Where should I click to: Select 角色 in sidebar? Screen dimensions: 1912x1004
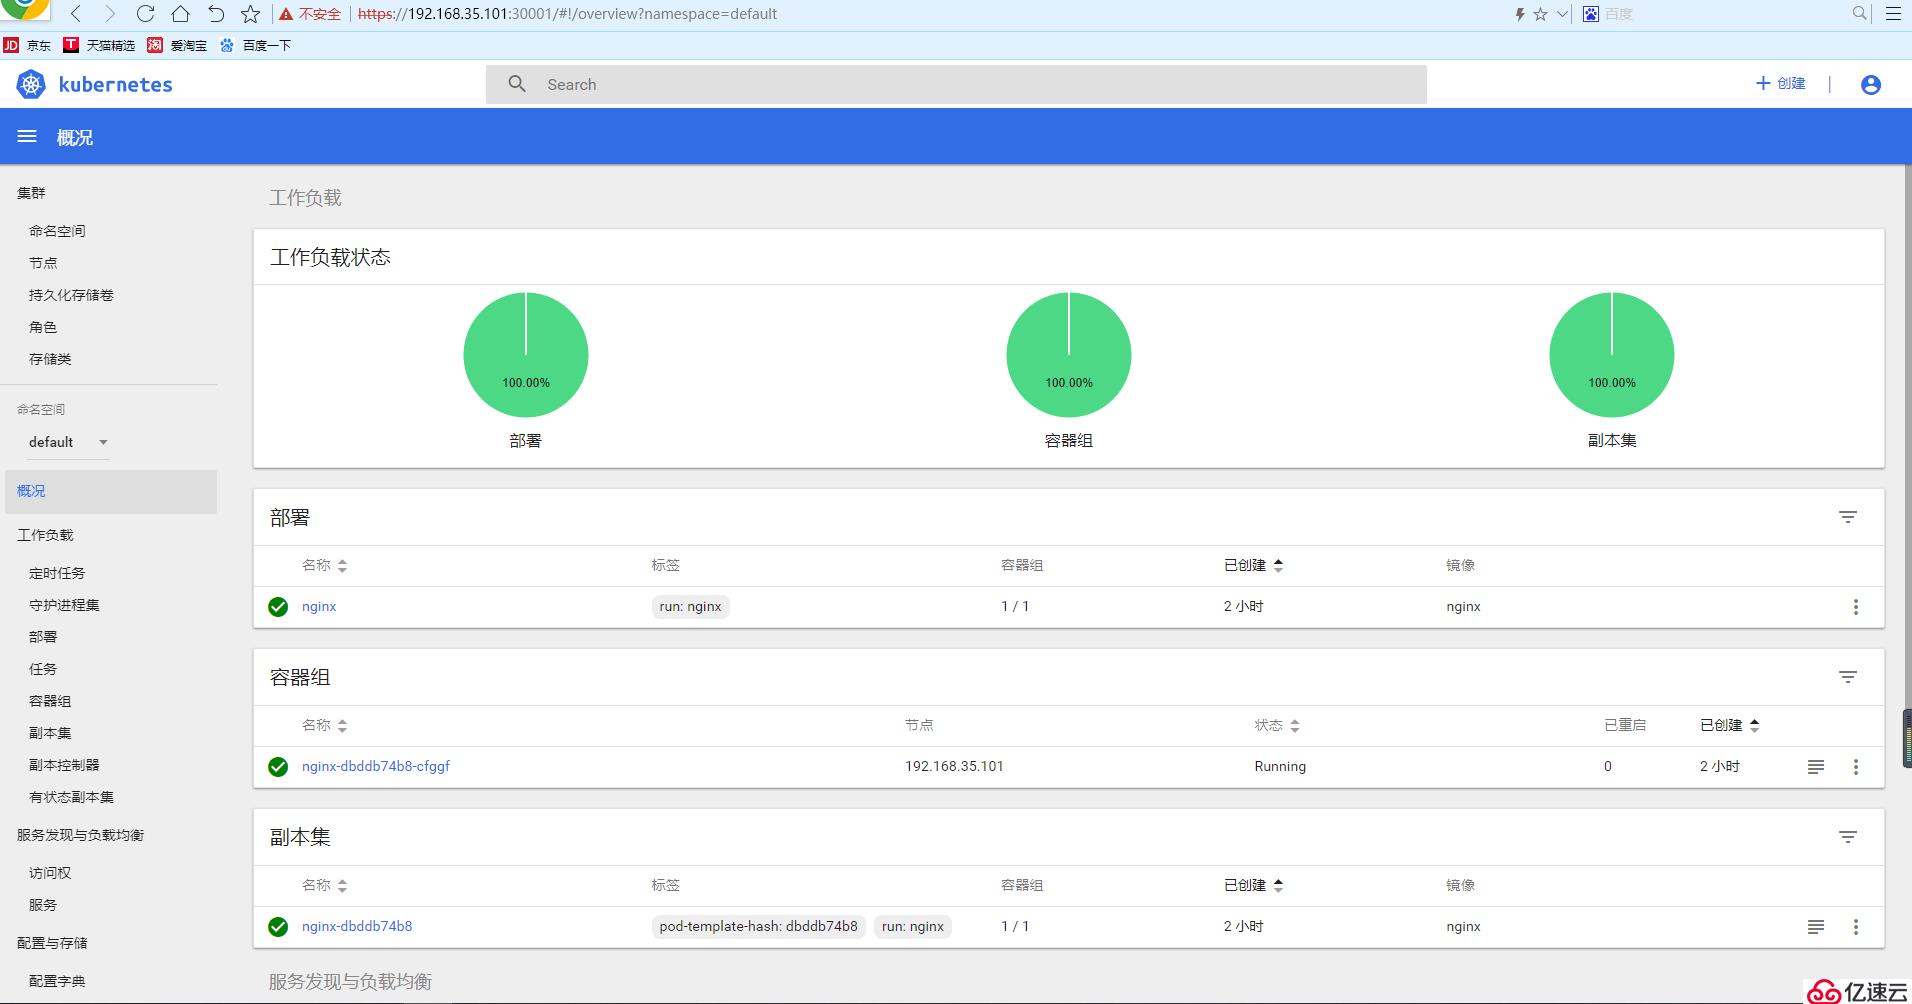[43, 327]
